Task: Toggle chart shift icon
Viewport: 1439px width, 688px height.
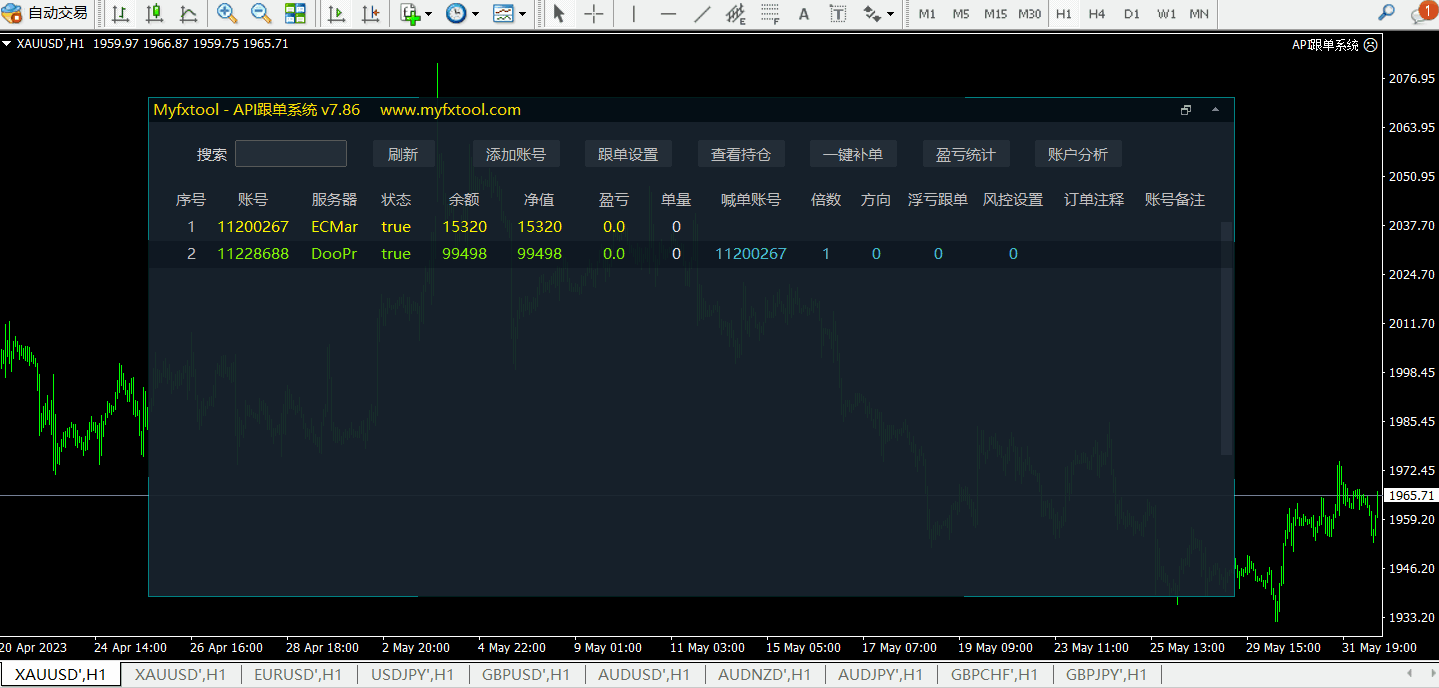Action: pyautogui.click(x=371, y=14)
